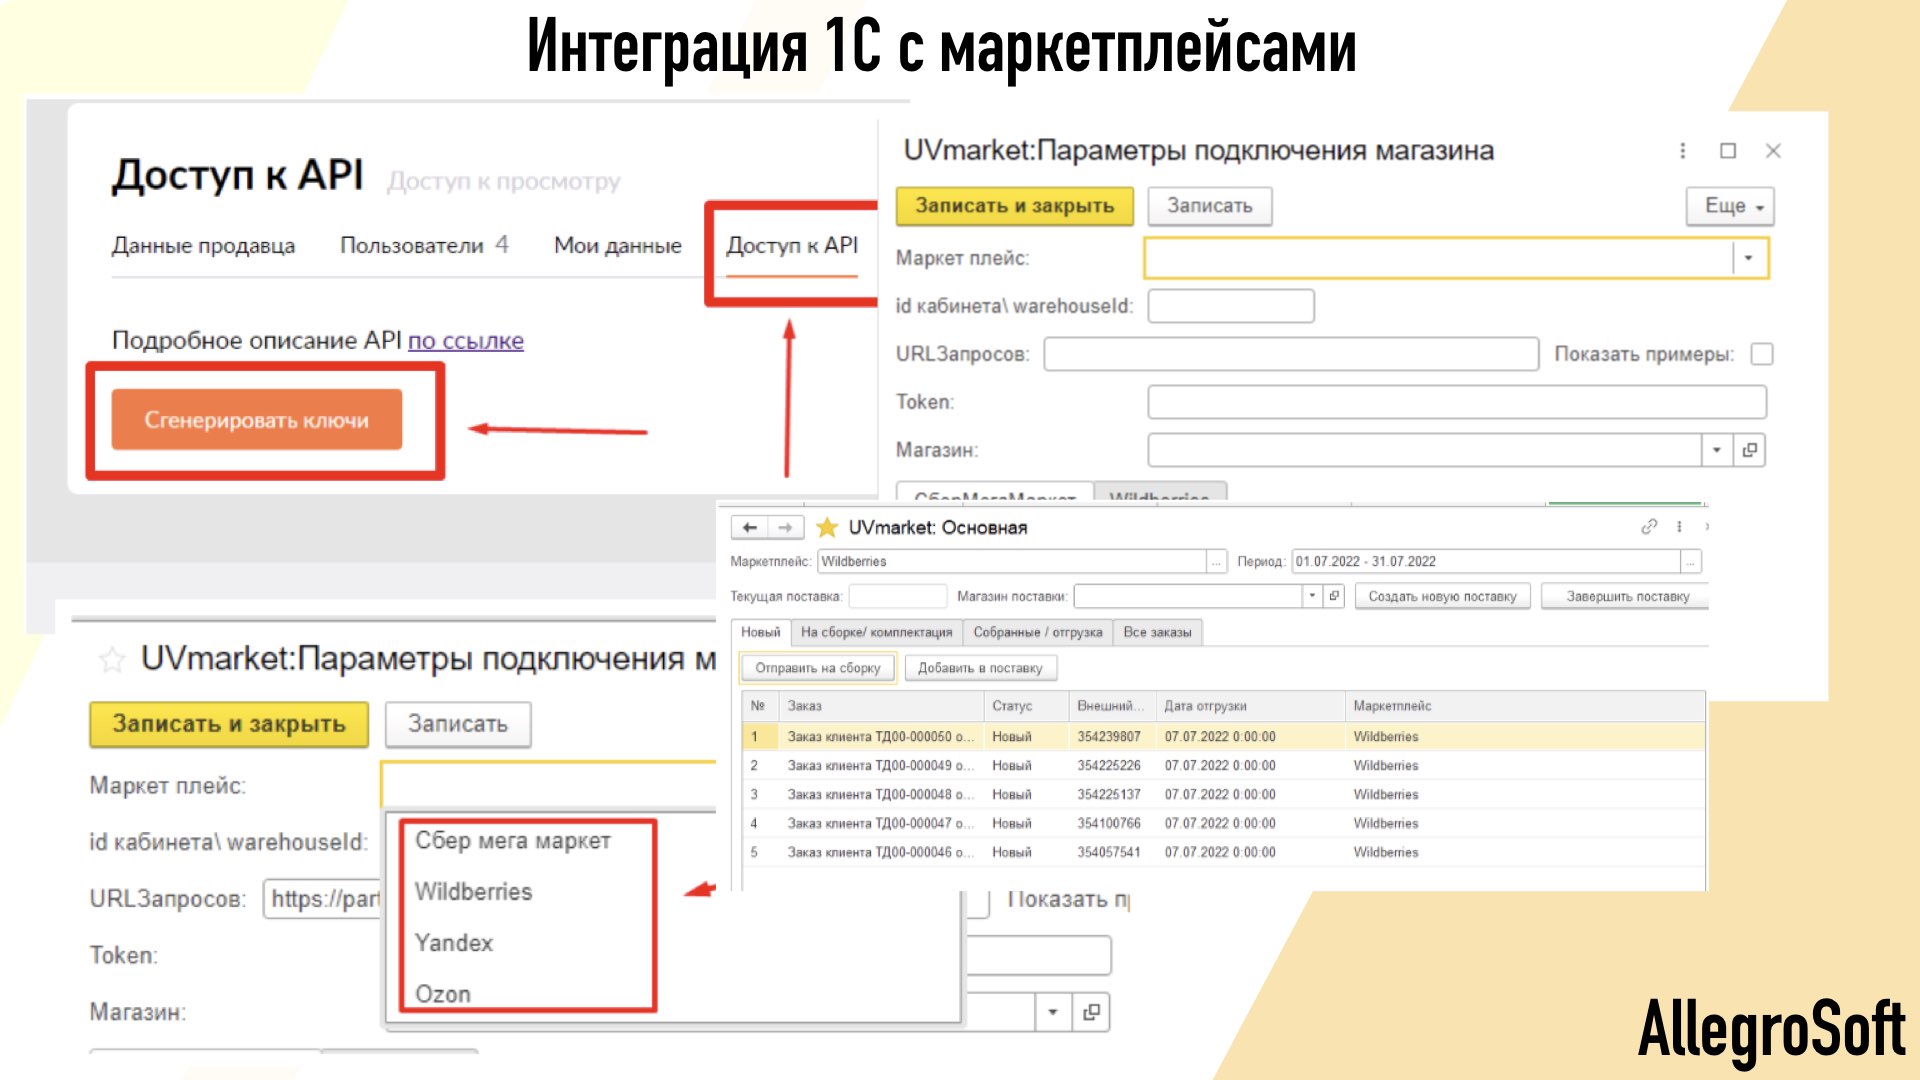Open the Данные продавца tab
Image resolution: width=1920 pixels, height=1080 pixels.
(203, 245)
